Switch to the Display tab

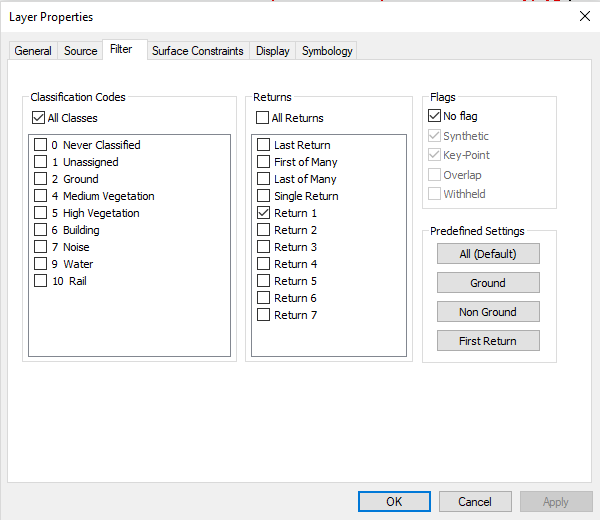[x=272, y=51]
